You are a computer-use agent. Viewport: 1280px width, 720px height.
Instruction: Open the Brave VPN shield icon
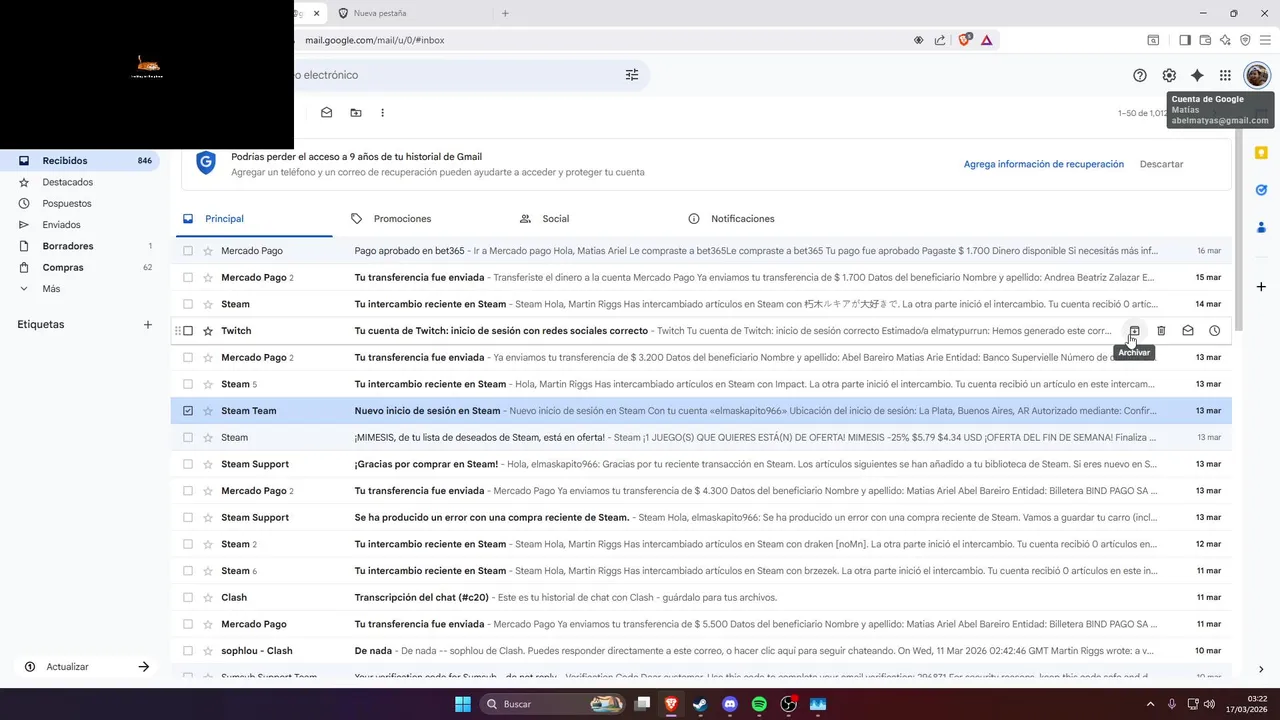tap(1245, 40)
